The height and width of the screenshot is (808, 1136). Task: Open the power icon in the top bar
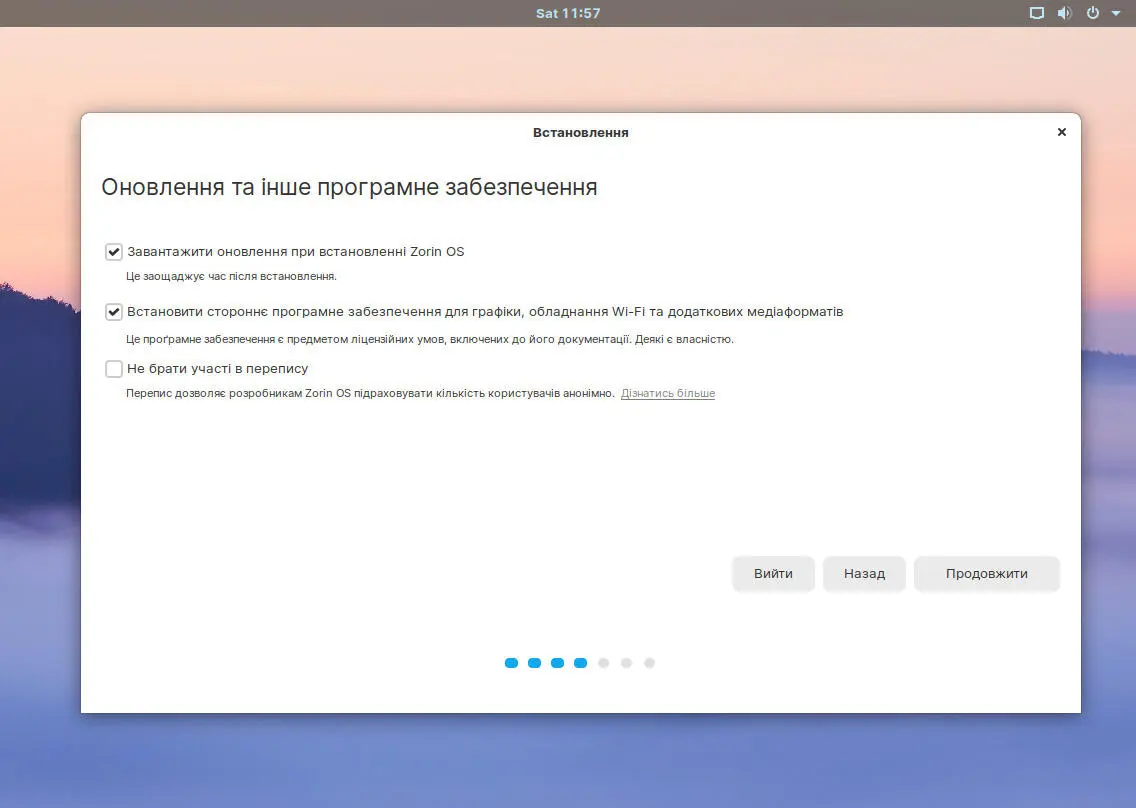pos(1093,13)
